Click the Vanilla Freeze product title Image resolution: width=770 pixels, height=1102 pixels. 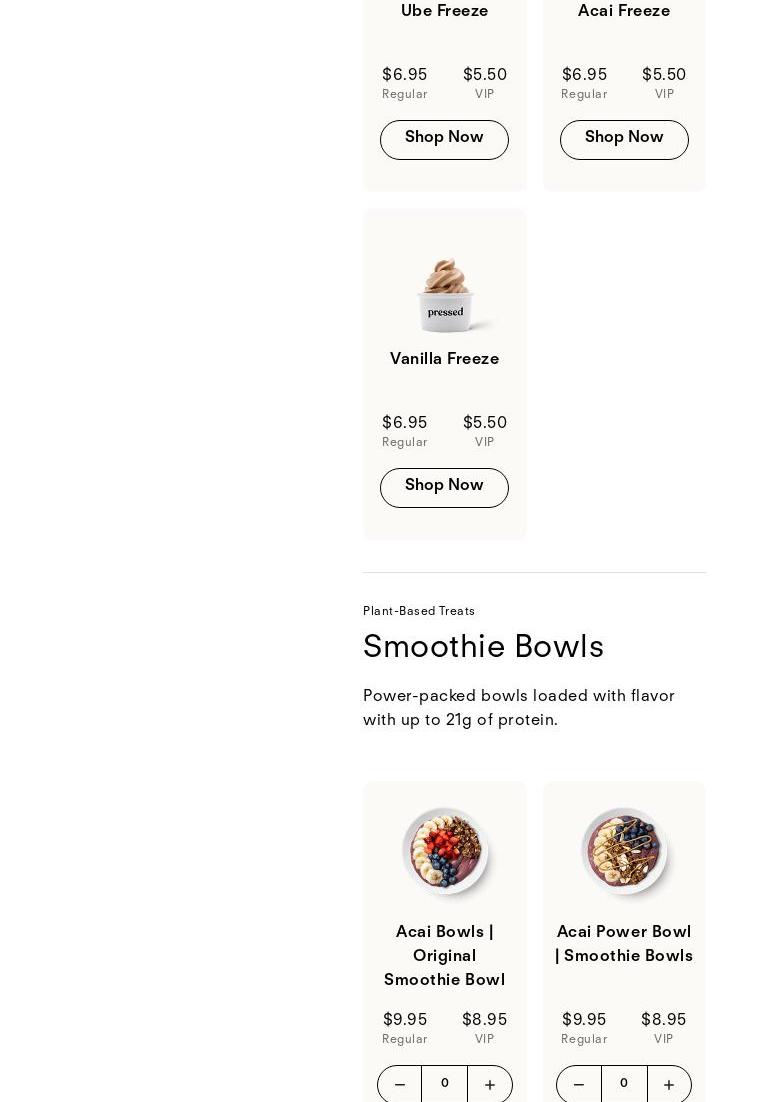click(x=444, y=359)
